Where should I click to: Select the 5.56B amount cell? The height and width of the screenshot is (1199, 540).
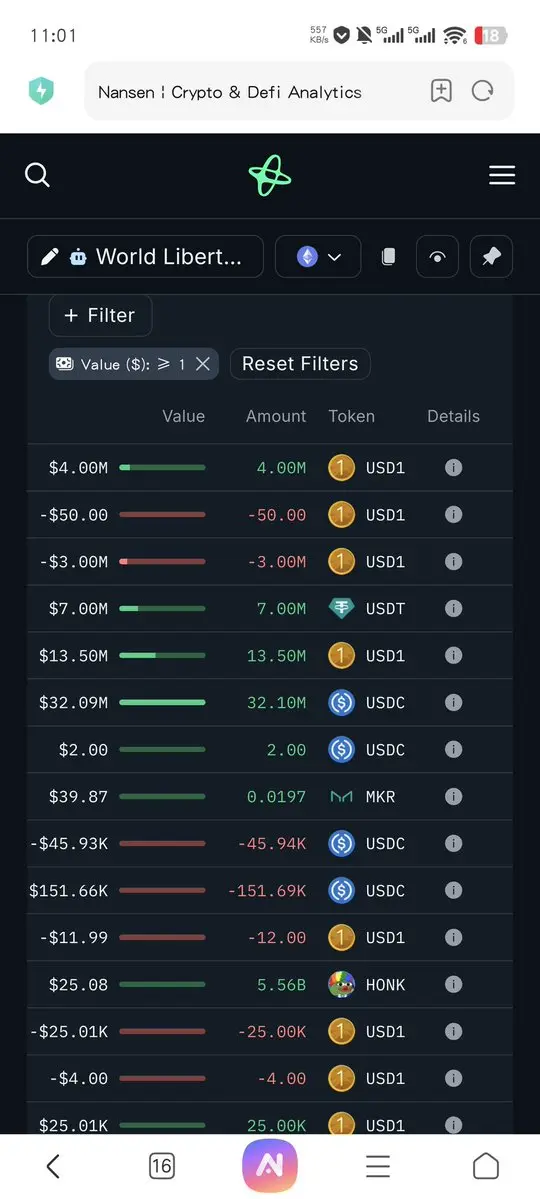click(281, 985)
